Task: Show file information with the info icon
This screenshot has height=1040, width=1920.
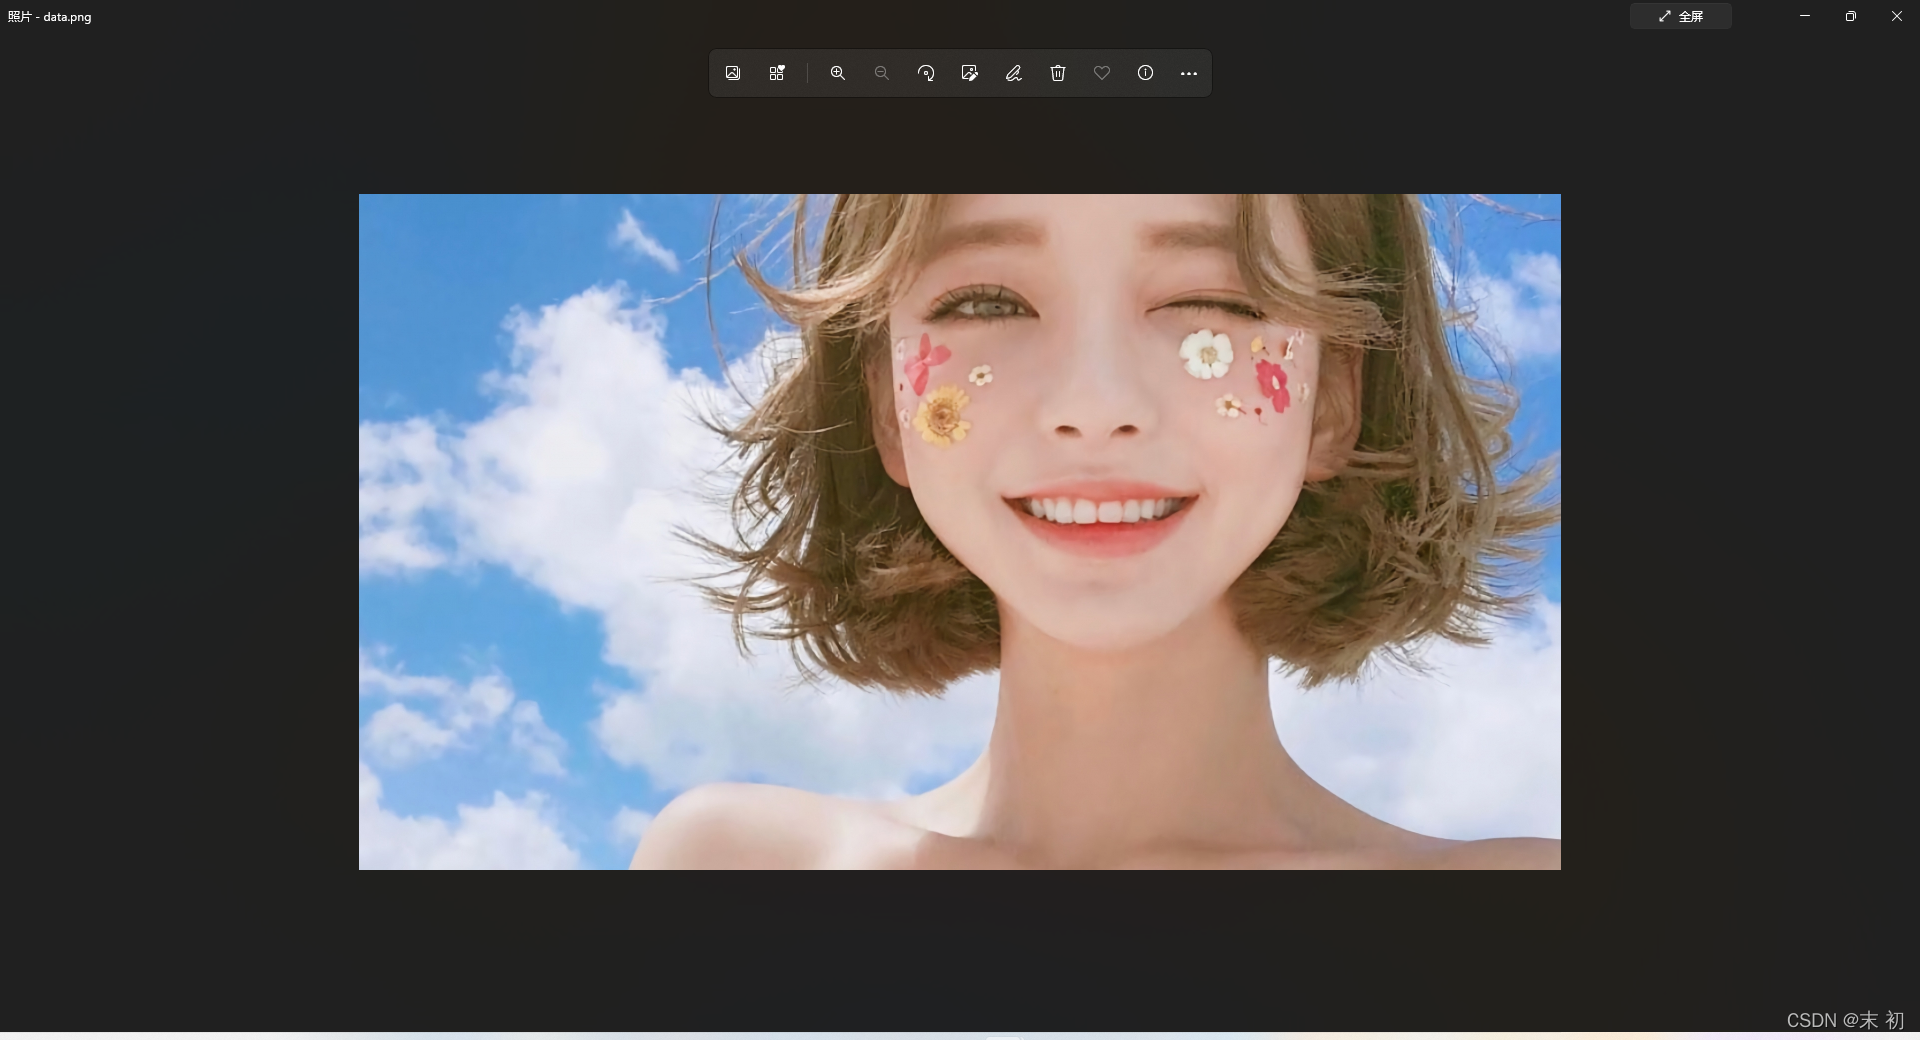Action: tap(1145, 72)
